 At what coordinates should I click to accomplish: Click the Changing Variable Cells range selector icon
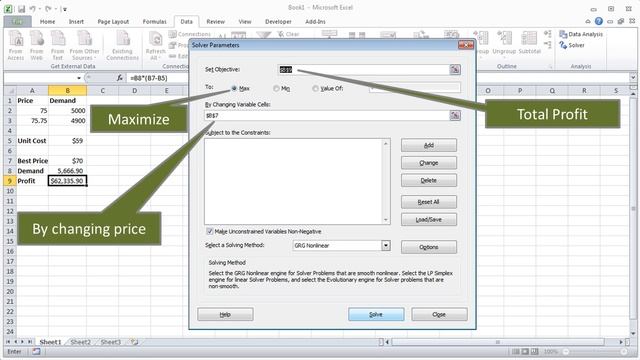point(455,116)
